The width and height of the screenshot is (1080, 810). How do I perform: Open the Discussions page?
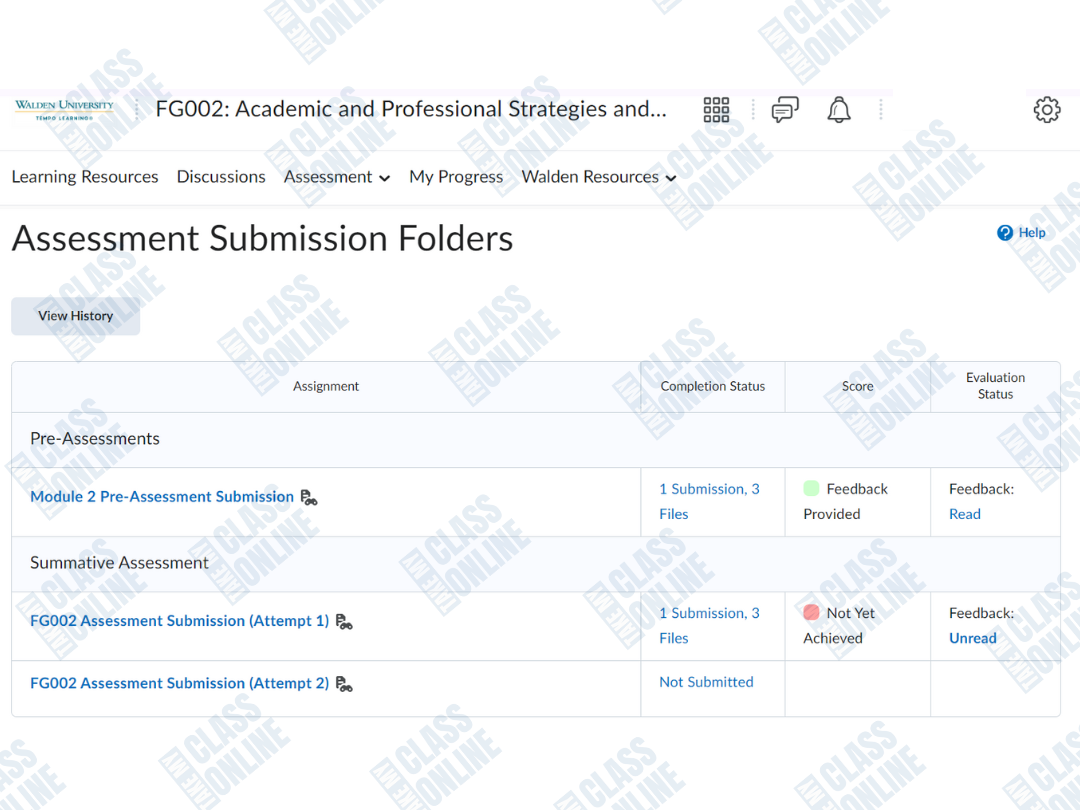221,177
